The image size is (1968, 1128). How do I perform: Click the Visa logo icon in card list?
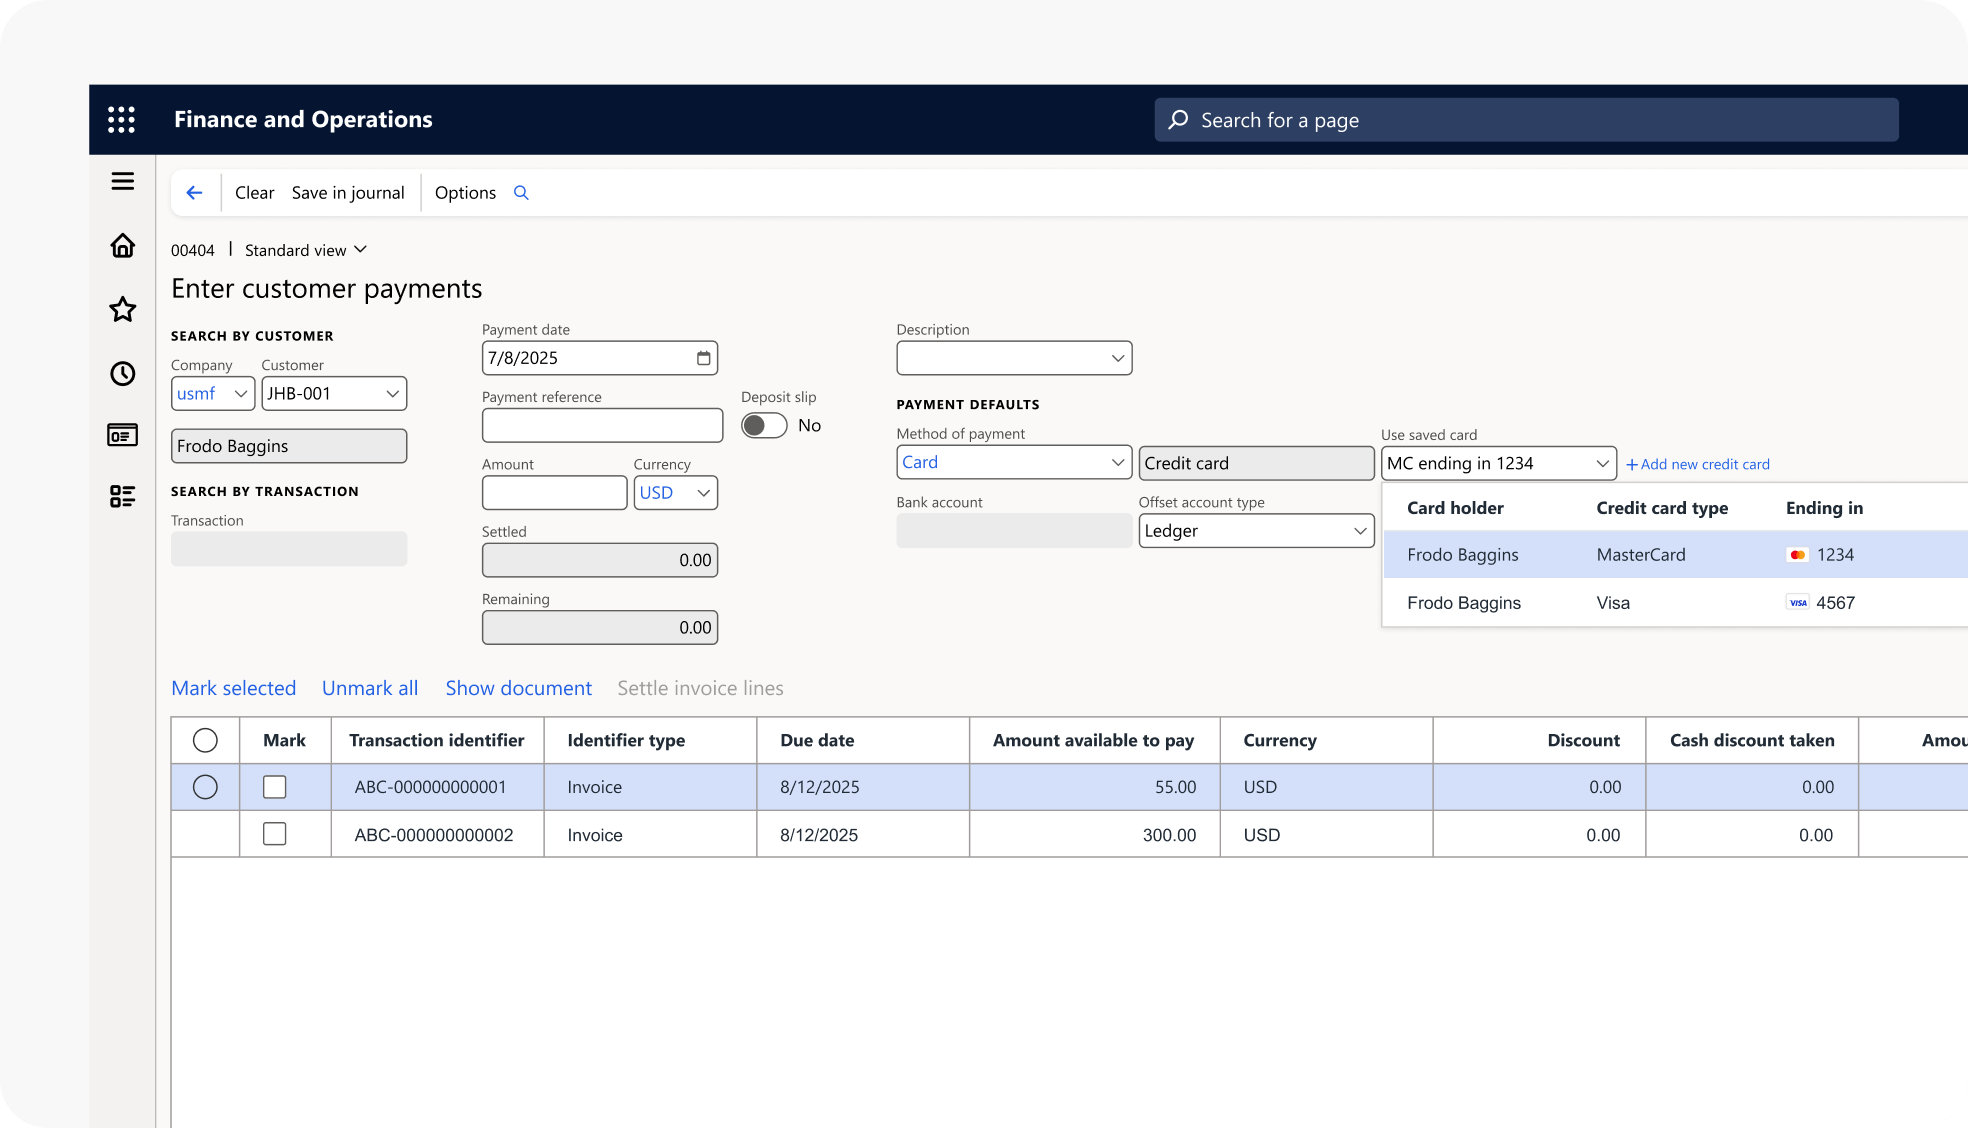[x=1797, y=603]
